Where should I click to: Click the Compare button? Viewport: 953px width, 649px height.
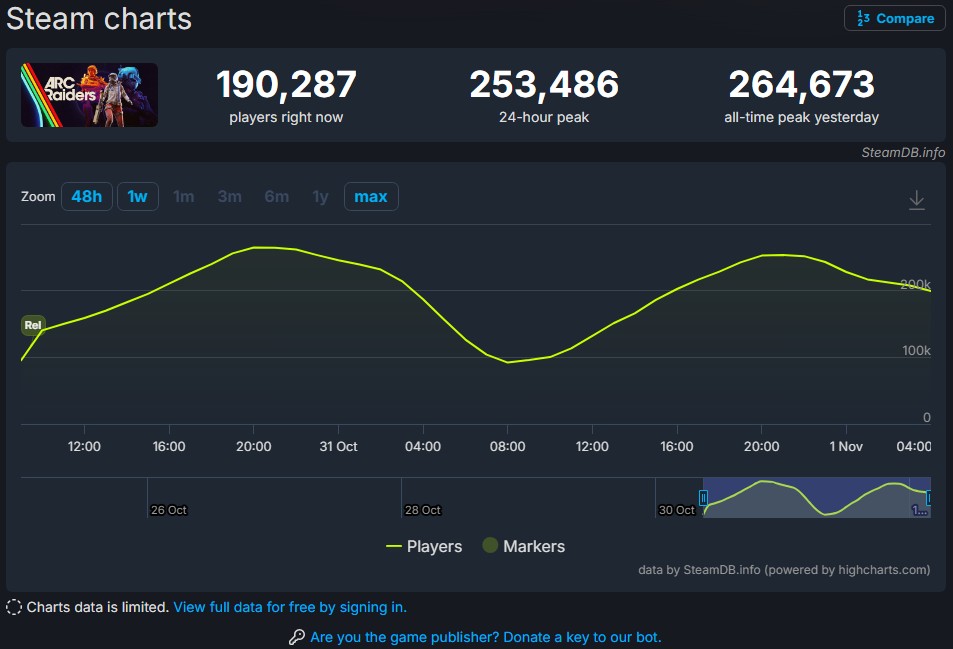coord(895,18)
